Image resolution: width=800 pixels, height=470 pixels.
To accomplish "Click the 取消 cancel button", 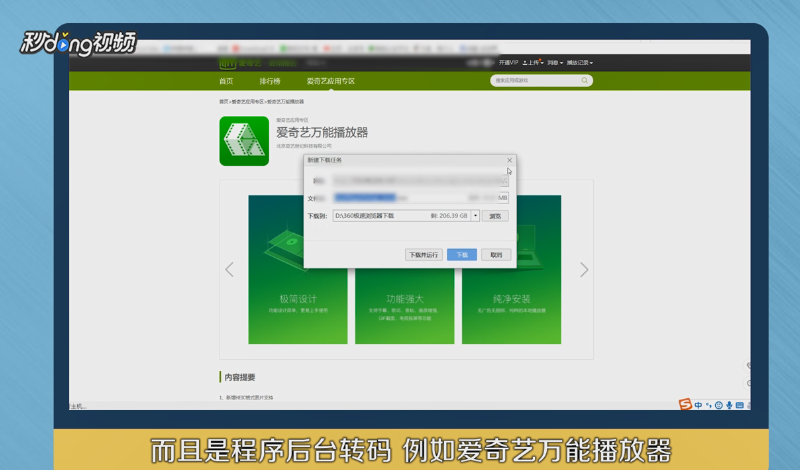I will 496,255.
